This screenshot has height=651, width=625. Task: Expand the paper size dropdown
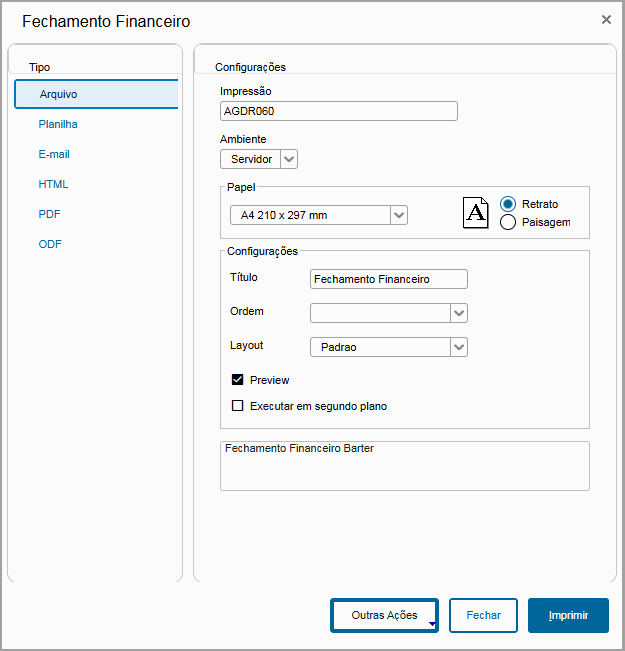point(399,215)
